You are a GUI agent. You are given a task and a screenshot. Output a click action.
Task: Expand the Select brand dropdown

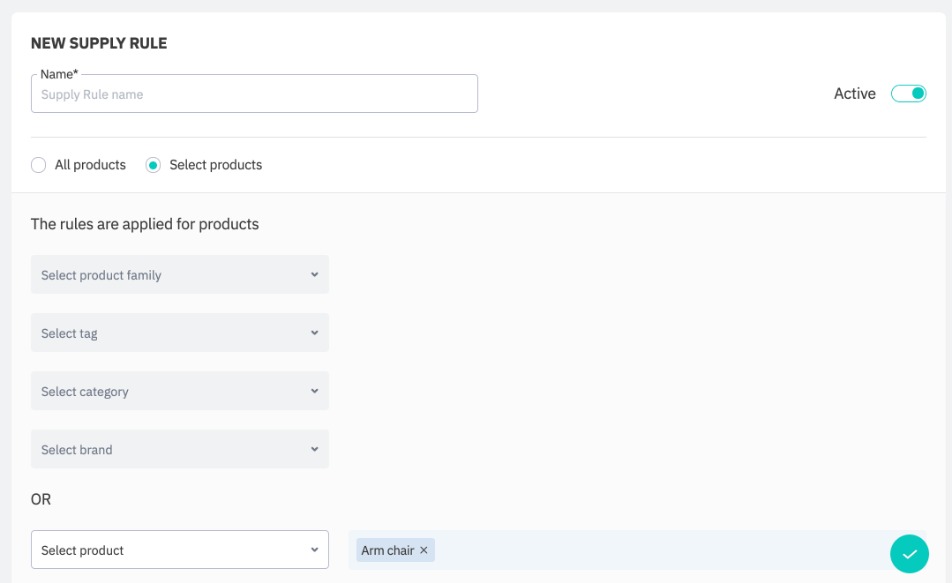tap(170, 449)
